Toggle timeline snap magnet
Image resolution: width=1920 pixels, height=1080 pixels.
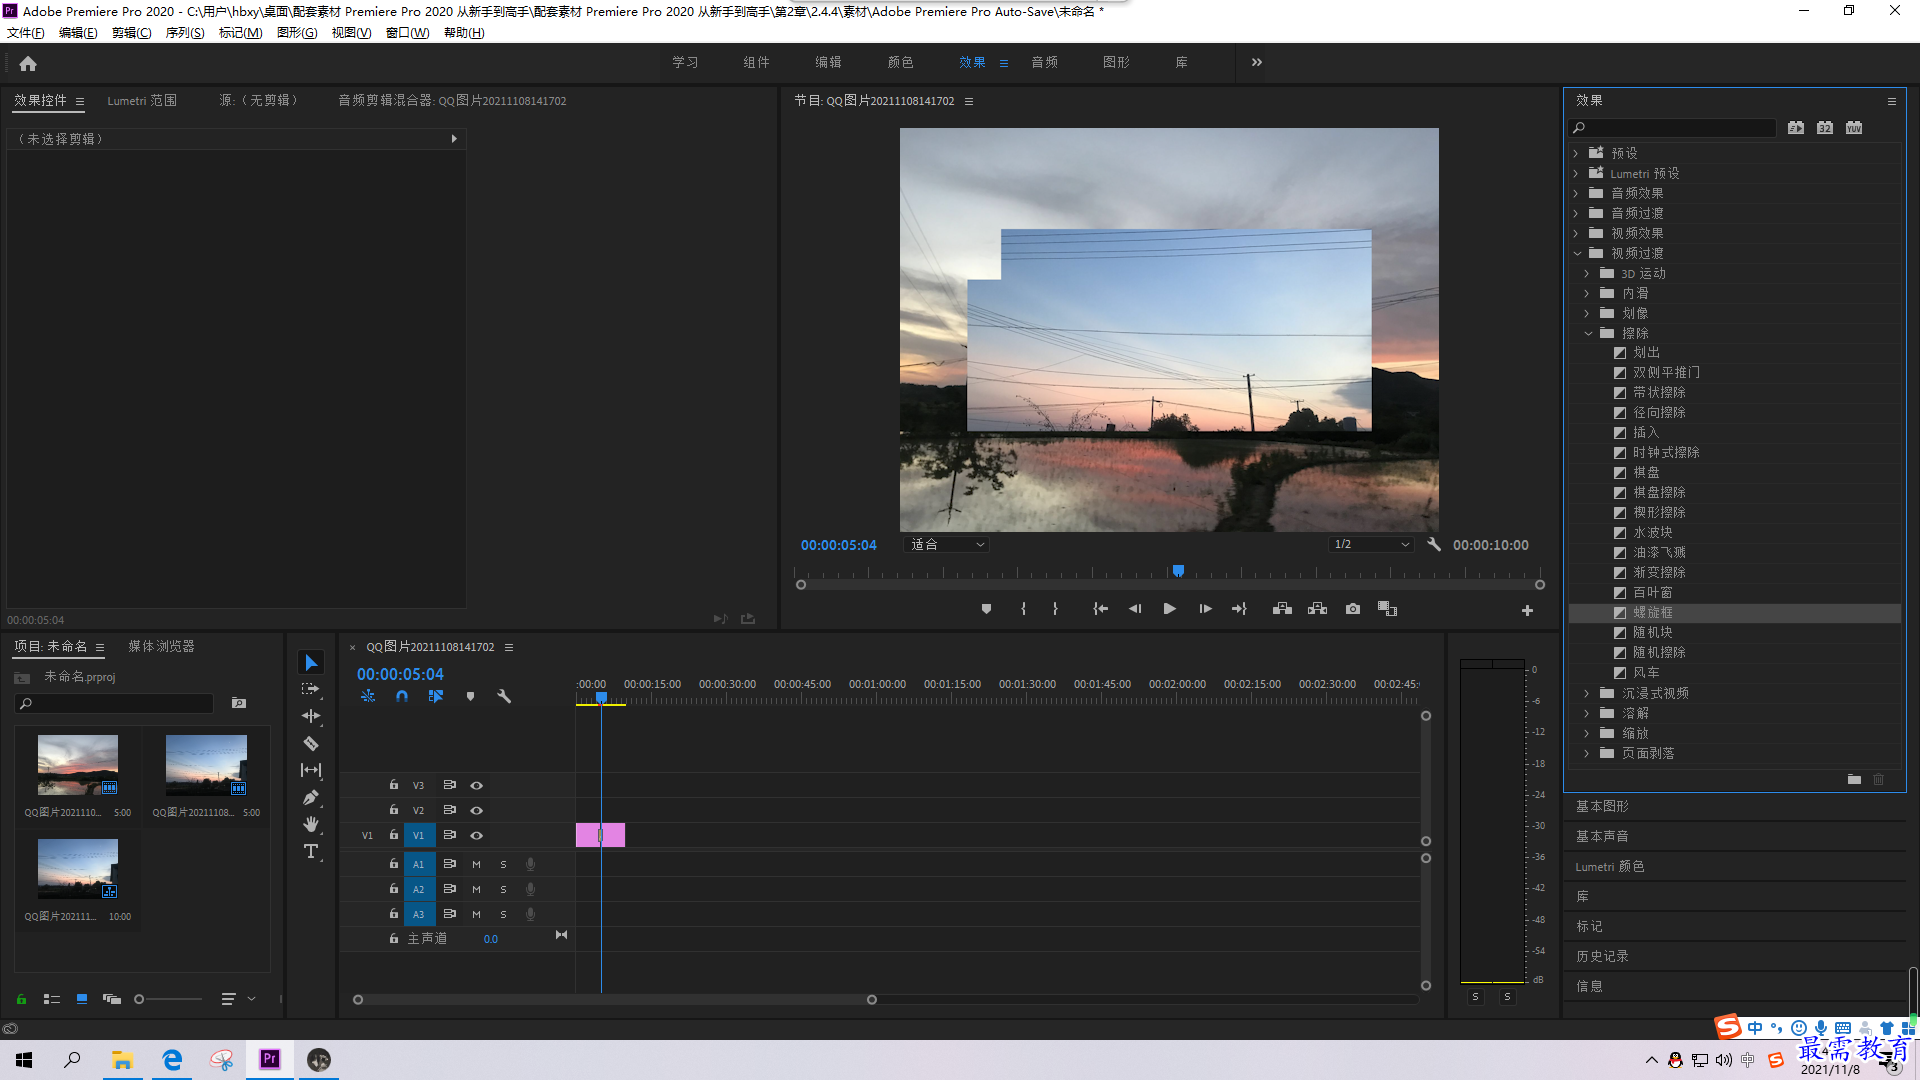(402, 696)
